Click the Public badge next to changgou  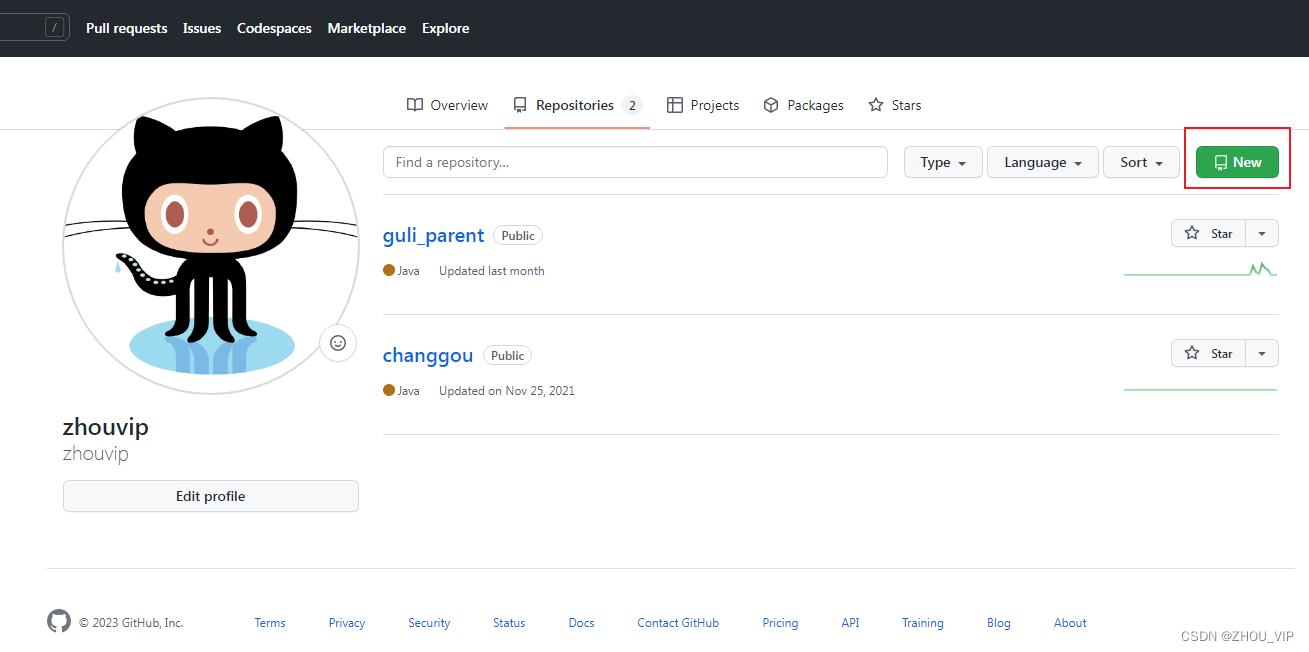click(x=508, y=355)
